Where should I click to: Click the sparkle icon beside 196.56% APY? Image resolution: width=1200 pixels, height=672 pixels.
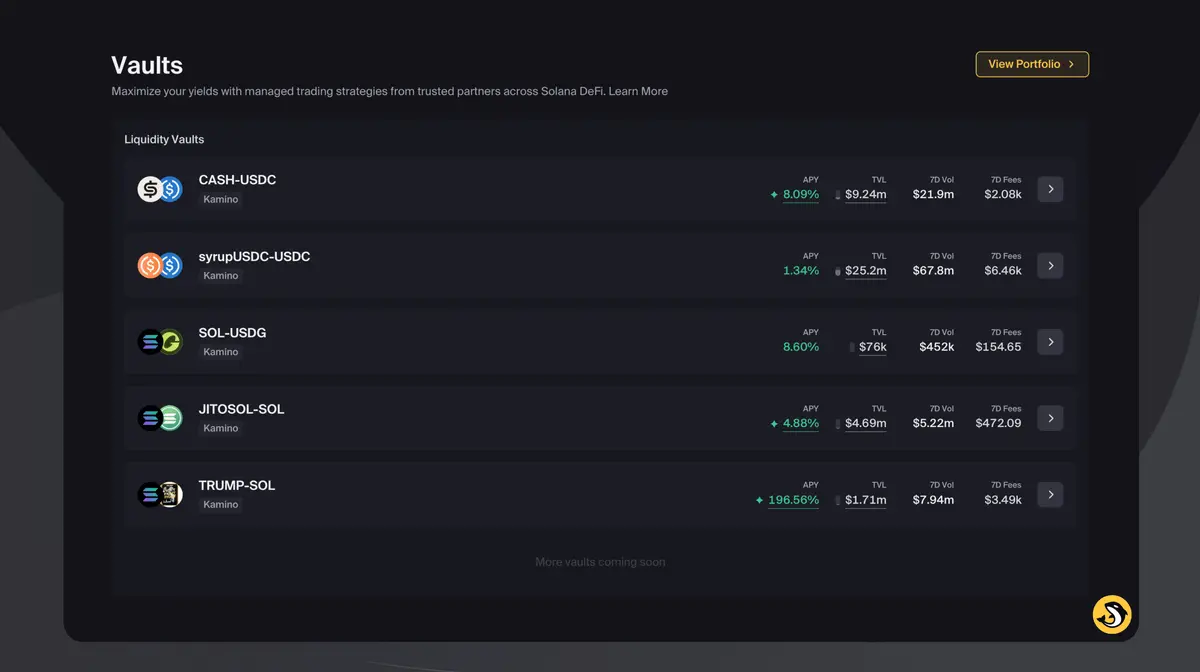pyautogui.click(x=760, y=500)
